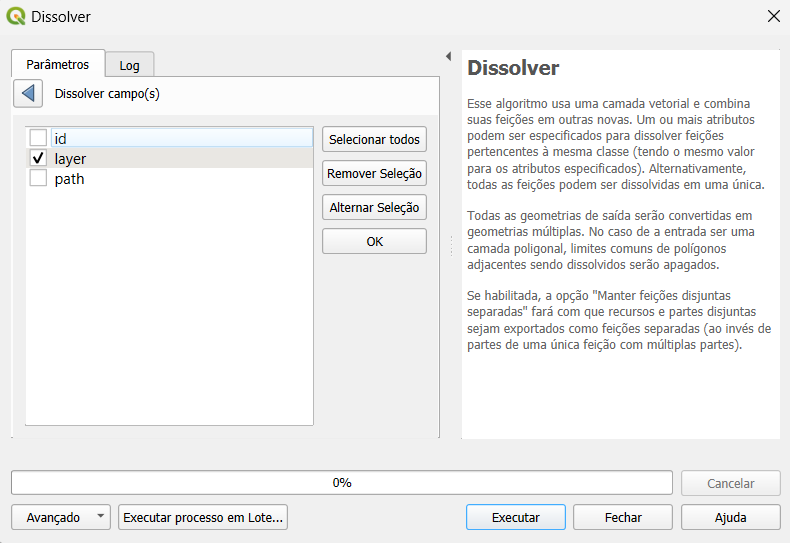Click the splitter handle beside the help panel
Screen dimensions: 790x543
point(451,246)
